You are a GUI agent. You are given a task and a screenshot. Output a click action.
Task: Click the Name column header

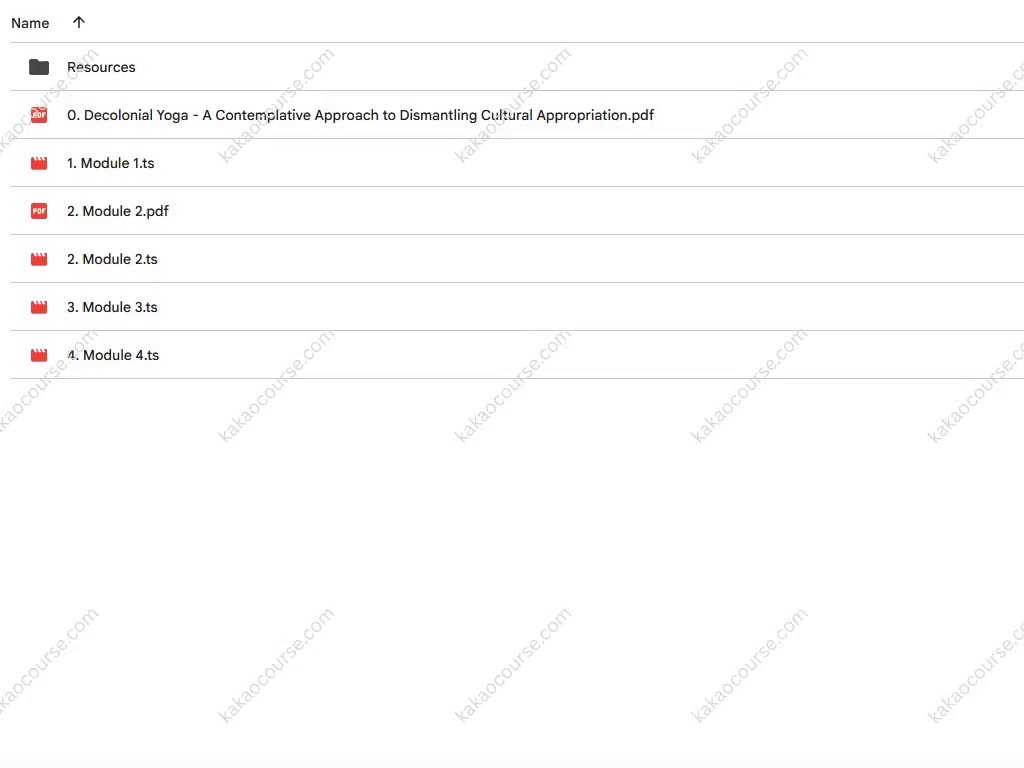[x=30, y=23]
